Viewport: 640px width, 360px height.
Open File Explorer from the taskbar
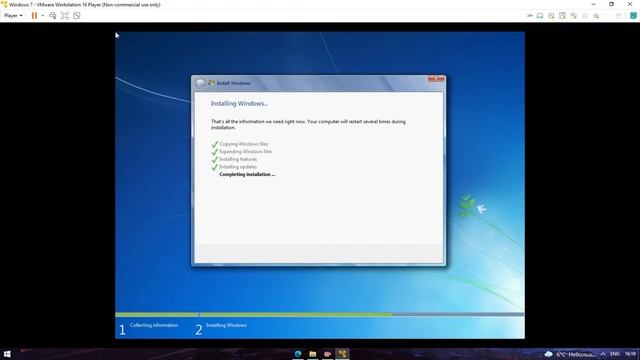[x=313, y=354]
